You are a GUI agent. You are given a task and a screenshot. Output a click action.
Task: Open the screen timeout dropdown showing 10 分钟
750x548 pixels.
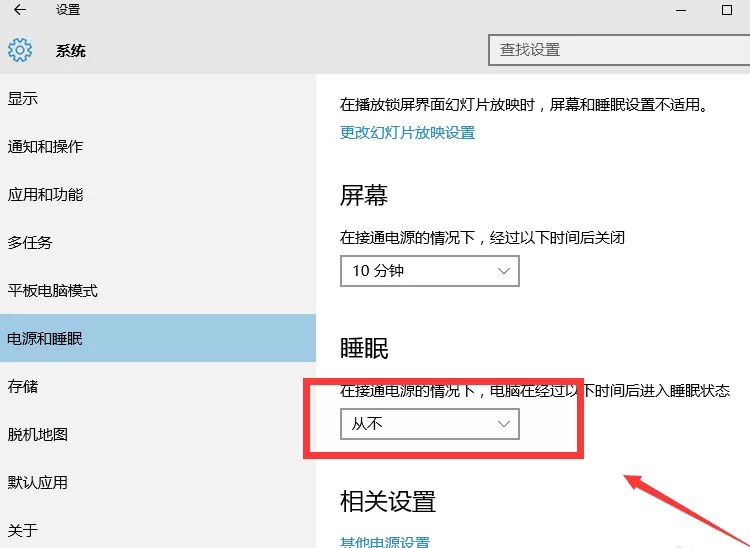tap(430, 271)
